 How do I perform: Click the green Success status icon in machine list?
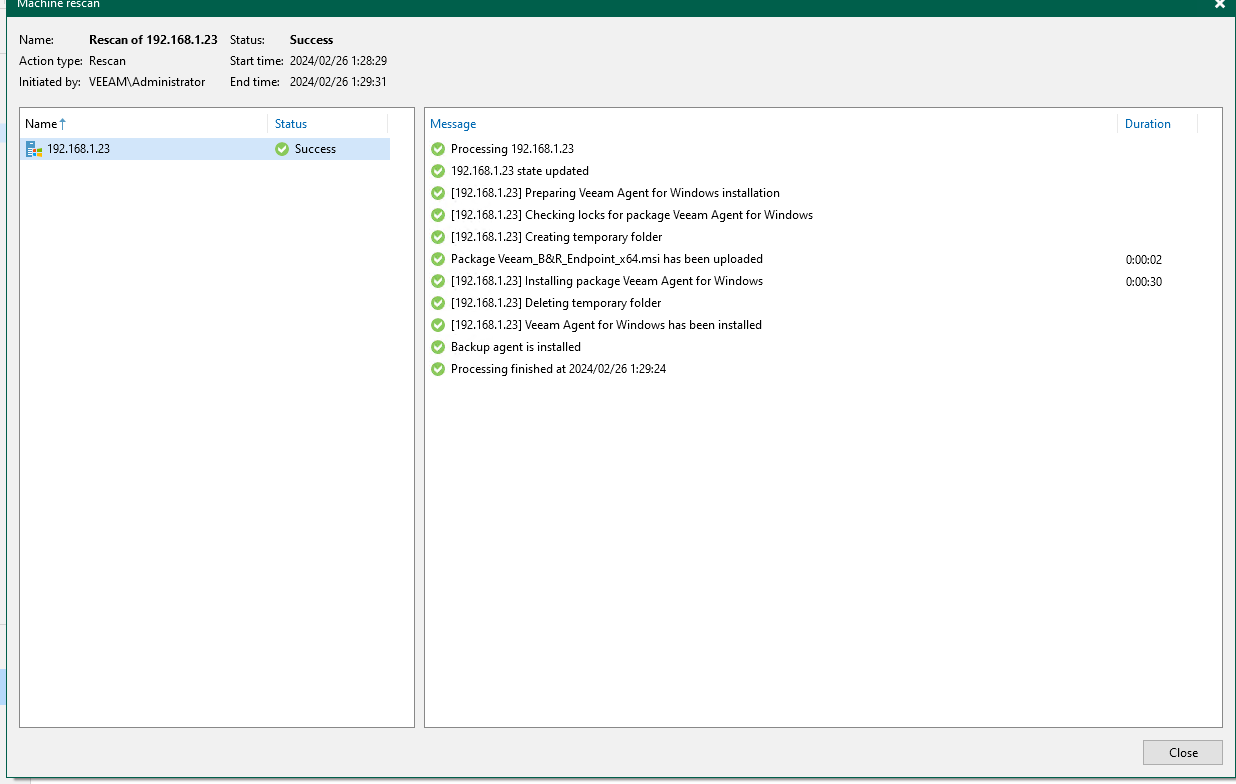click(282, 149)
